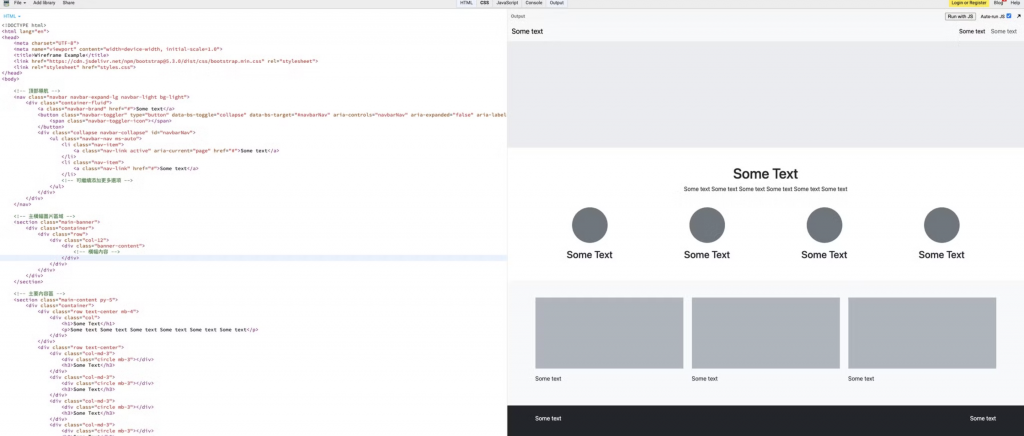Click the navbar-toggler-icon span code line

pyautogui.click(x=110, y=121)
